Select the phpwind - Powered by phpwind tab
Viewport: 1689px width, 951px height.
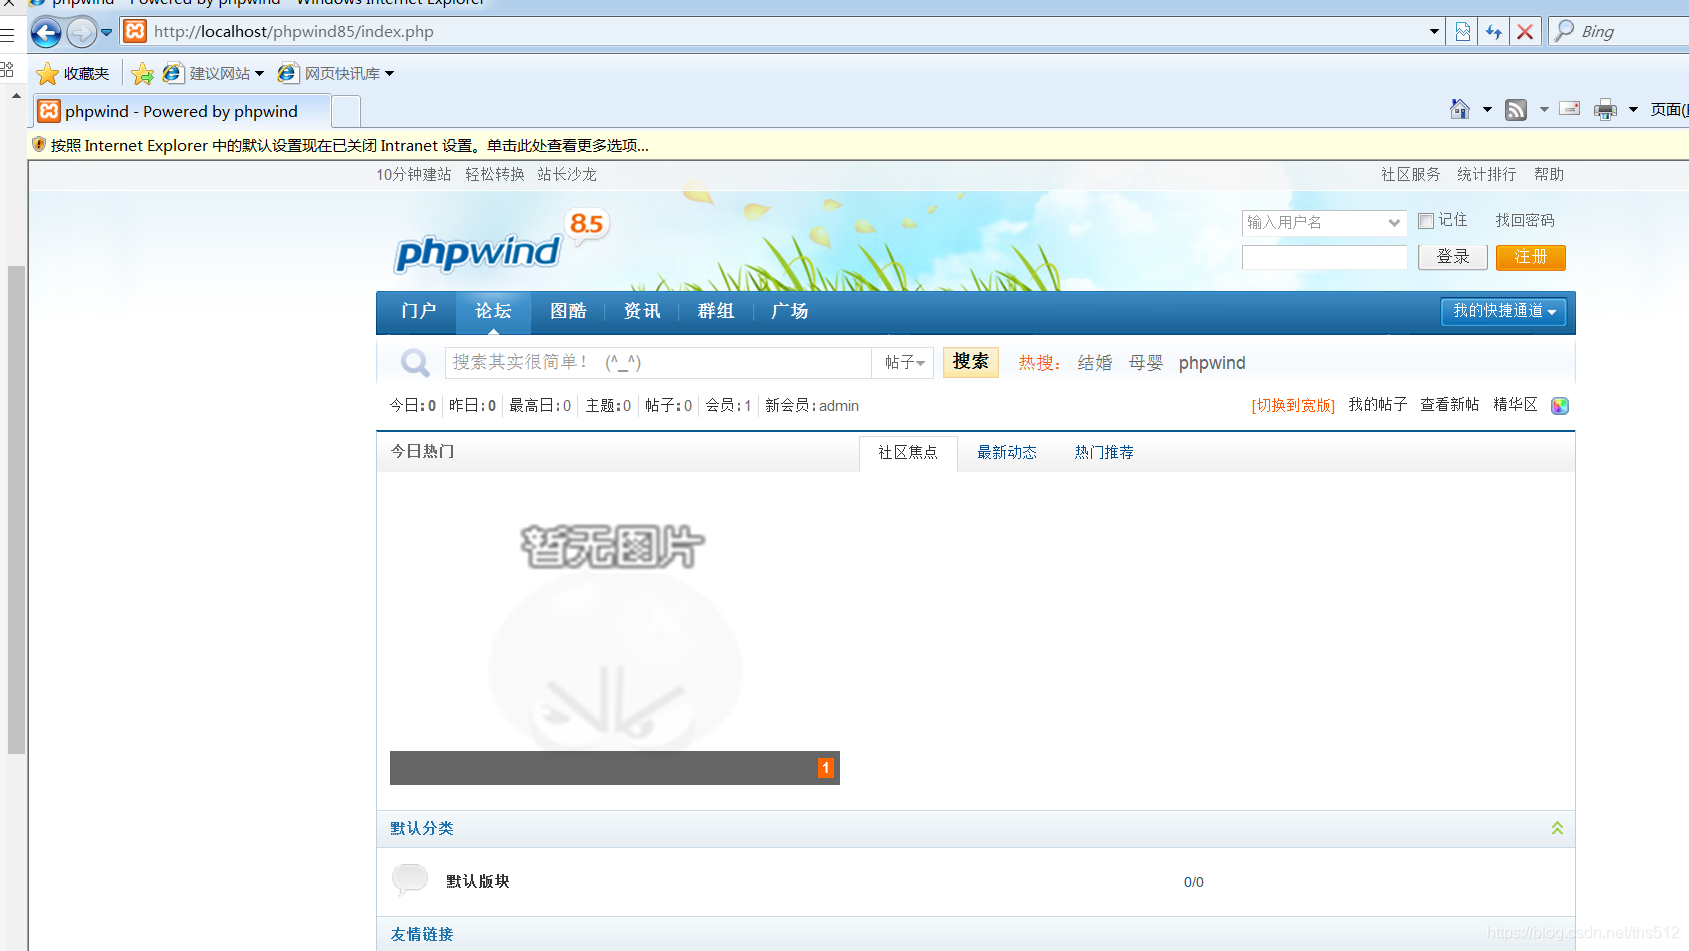tap(181, 111)
